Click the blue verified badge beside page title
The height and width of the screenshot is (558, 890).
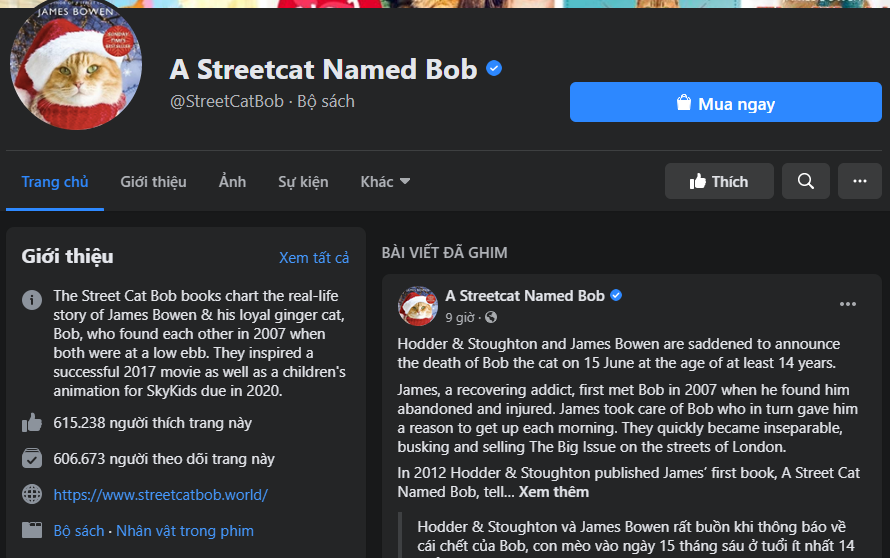click(x=494, y=69)
